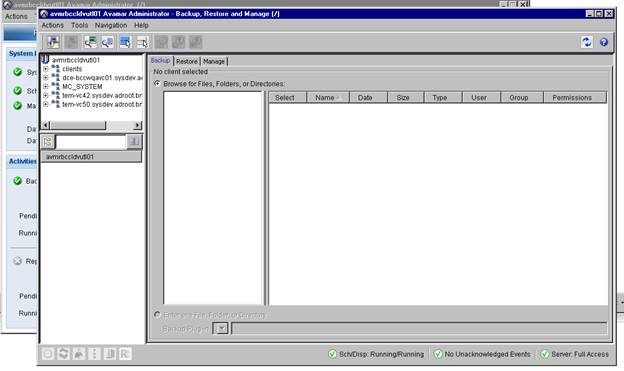Expand the clients tree node

tap(46, 69)
